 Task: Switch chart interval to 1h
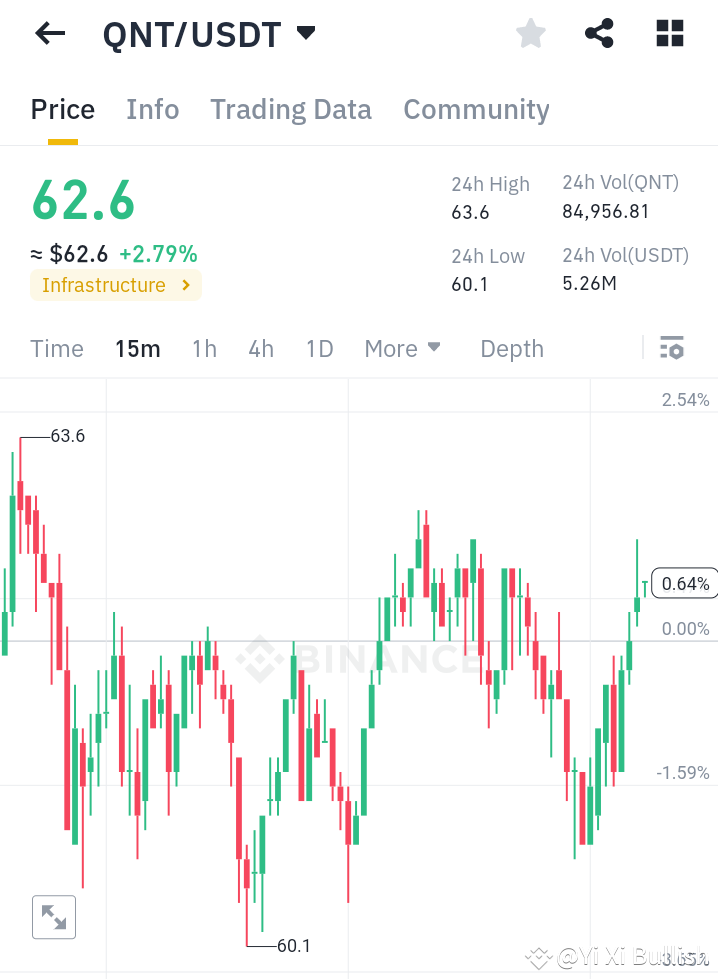click(x=204, y=348)
